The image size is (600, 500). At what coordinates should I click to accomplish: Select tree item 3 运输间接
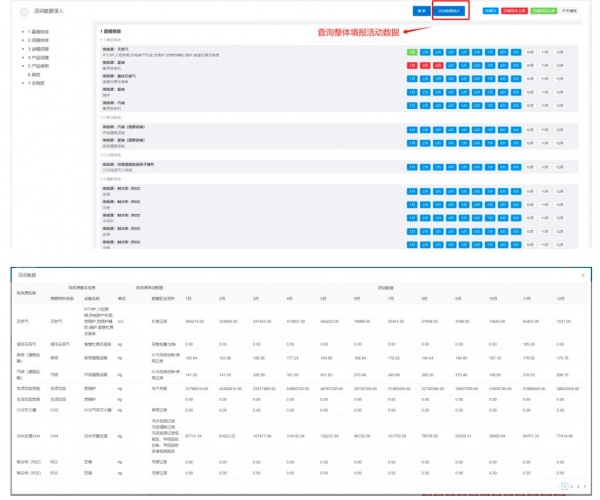38,49
